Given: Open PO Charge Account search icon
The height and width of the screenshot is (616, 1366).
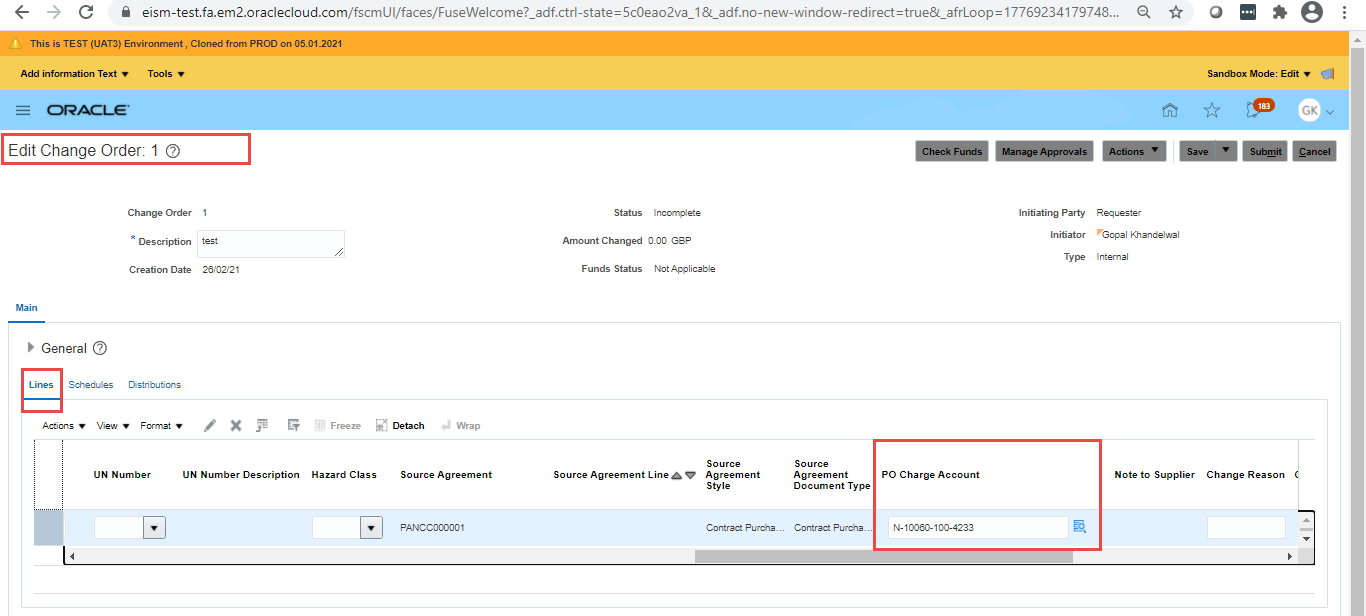Looking at the screenshot, I should [x=1079, y=527].
